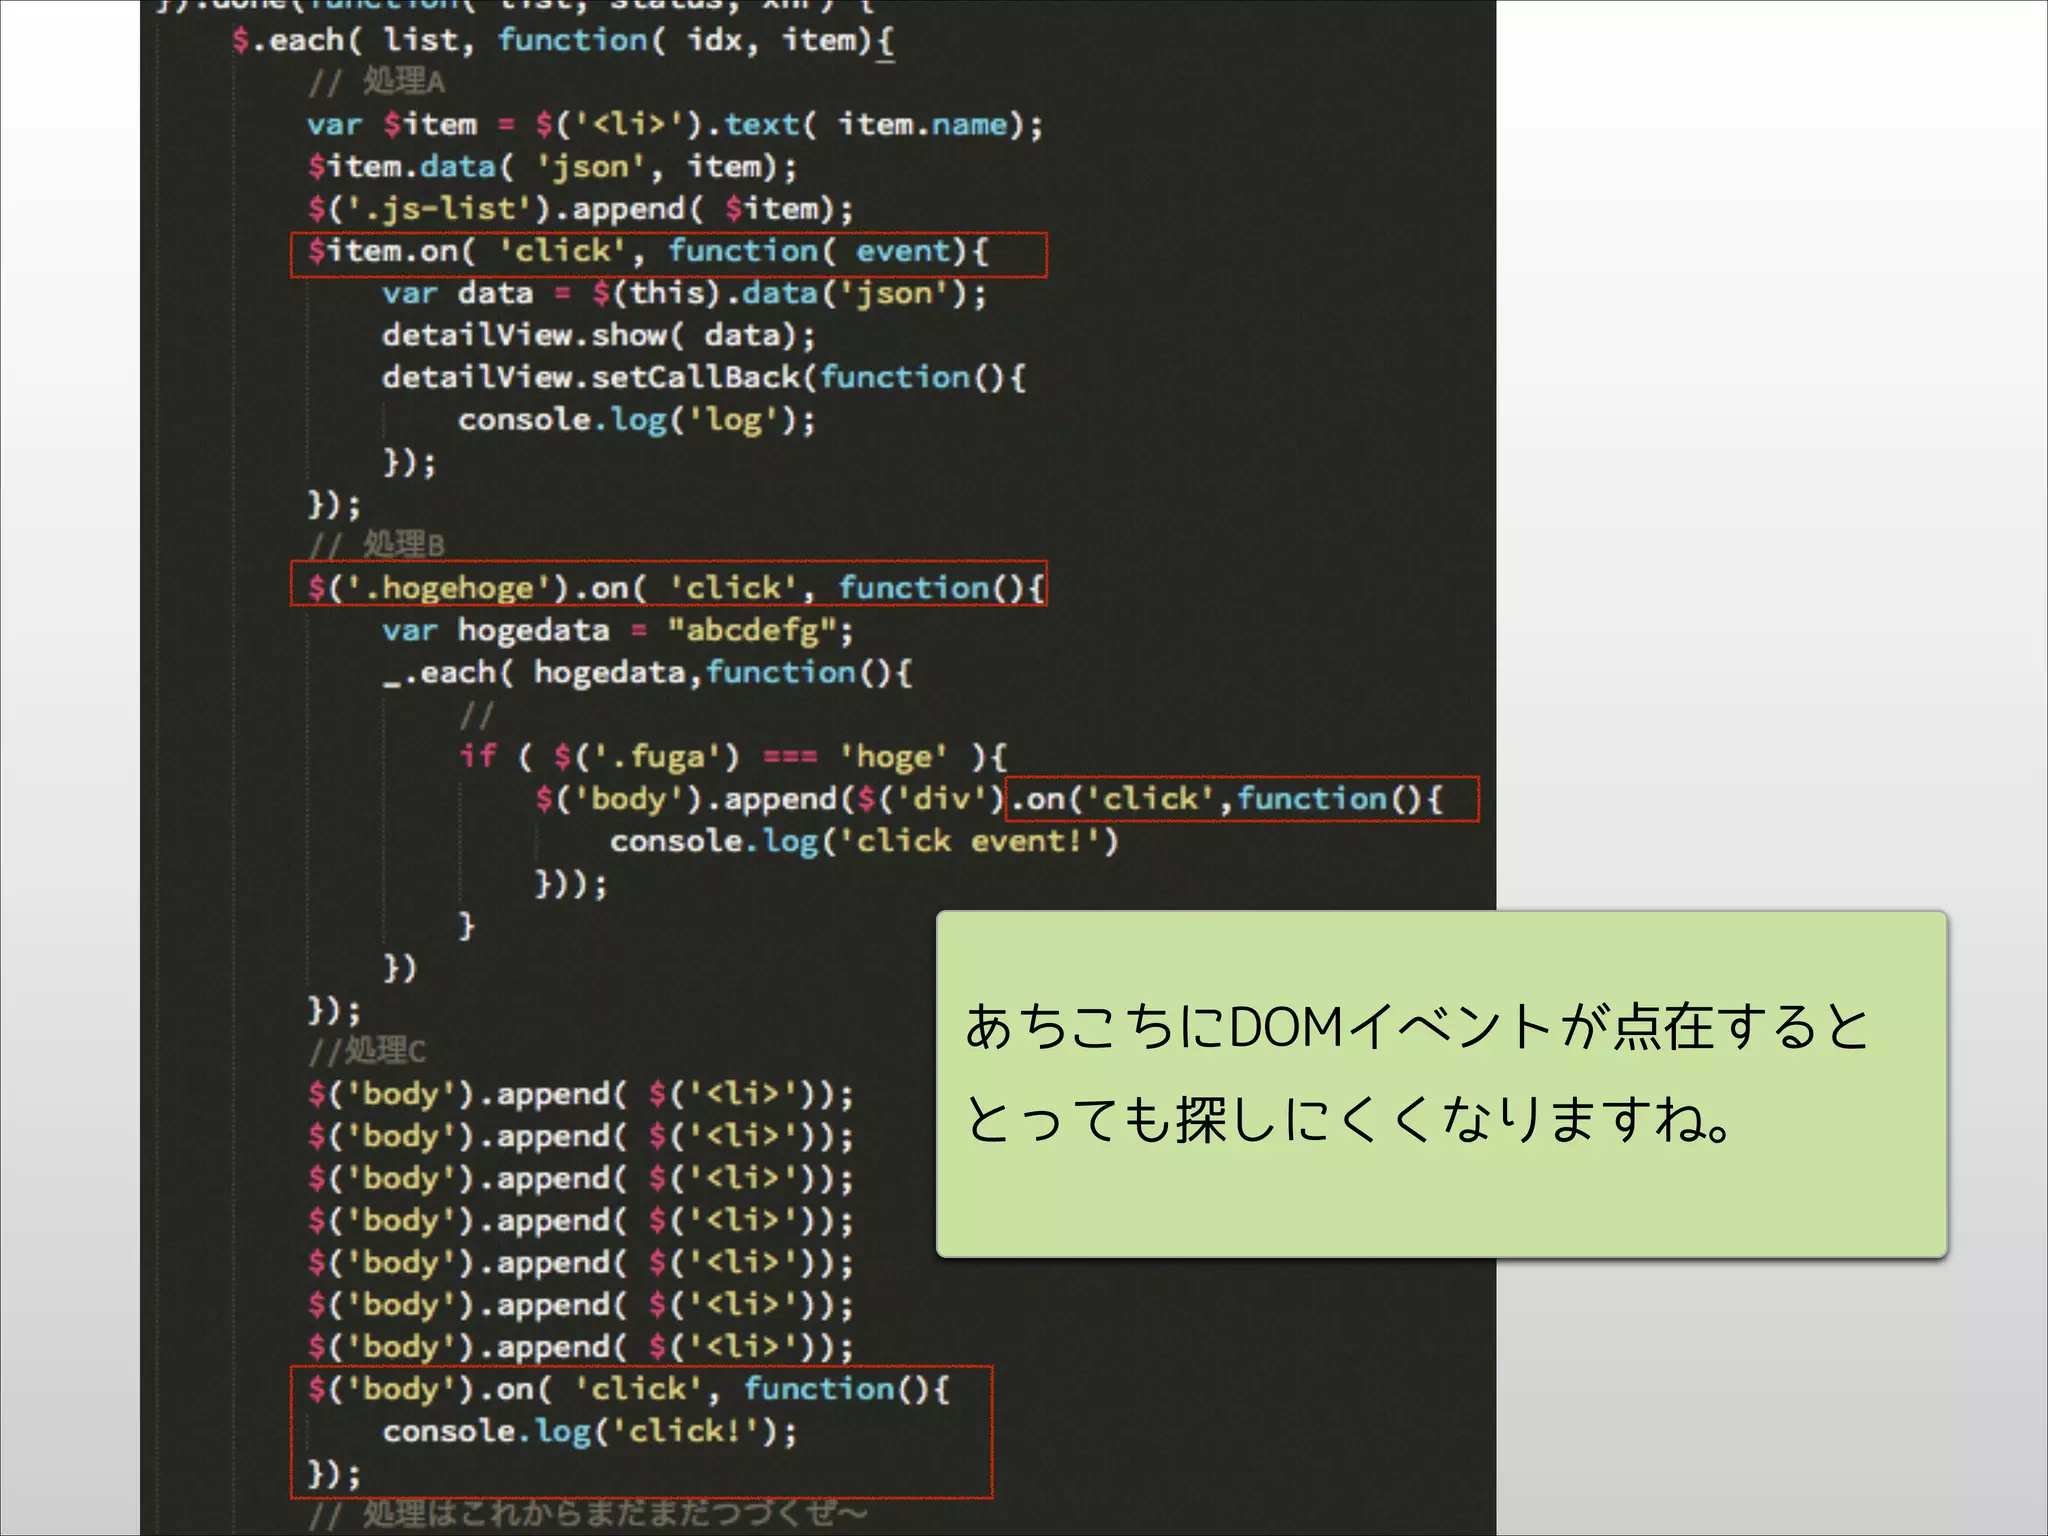The image size is (2048, 1536).
Task: Click the last comment '// 処理はこれからまだまだつづくぜ〜'
Action: point(589,1514)
